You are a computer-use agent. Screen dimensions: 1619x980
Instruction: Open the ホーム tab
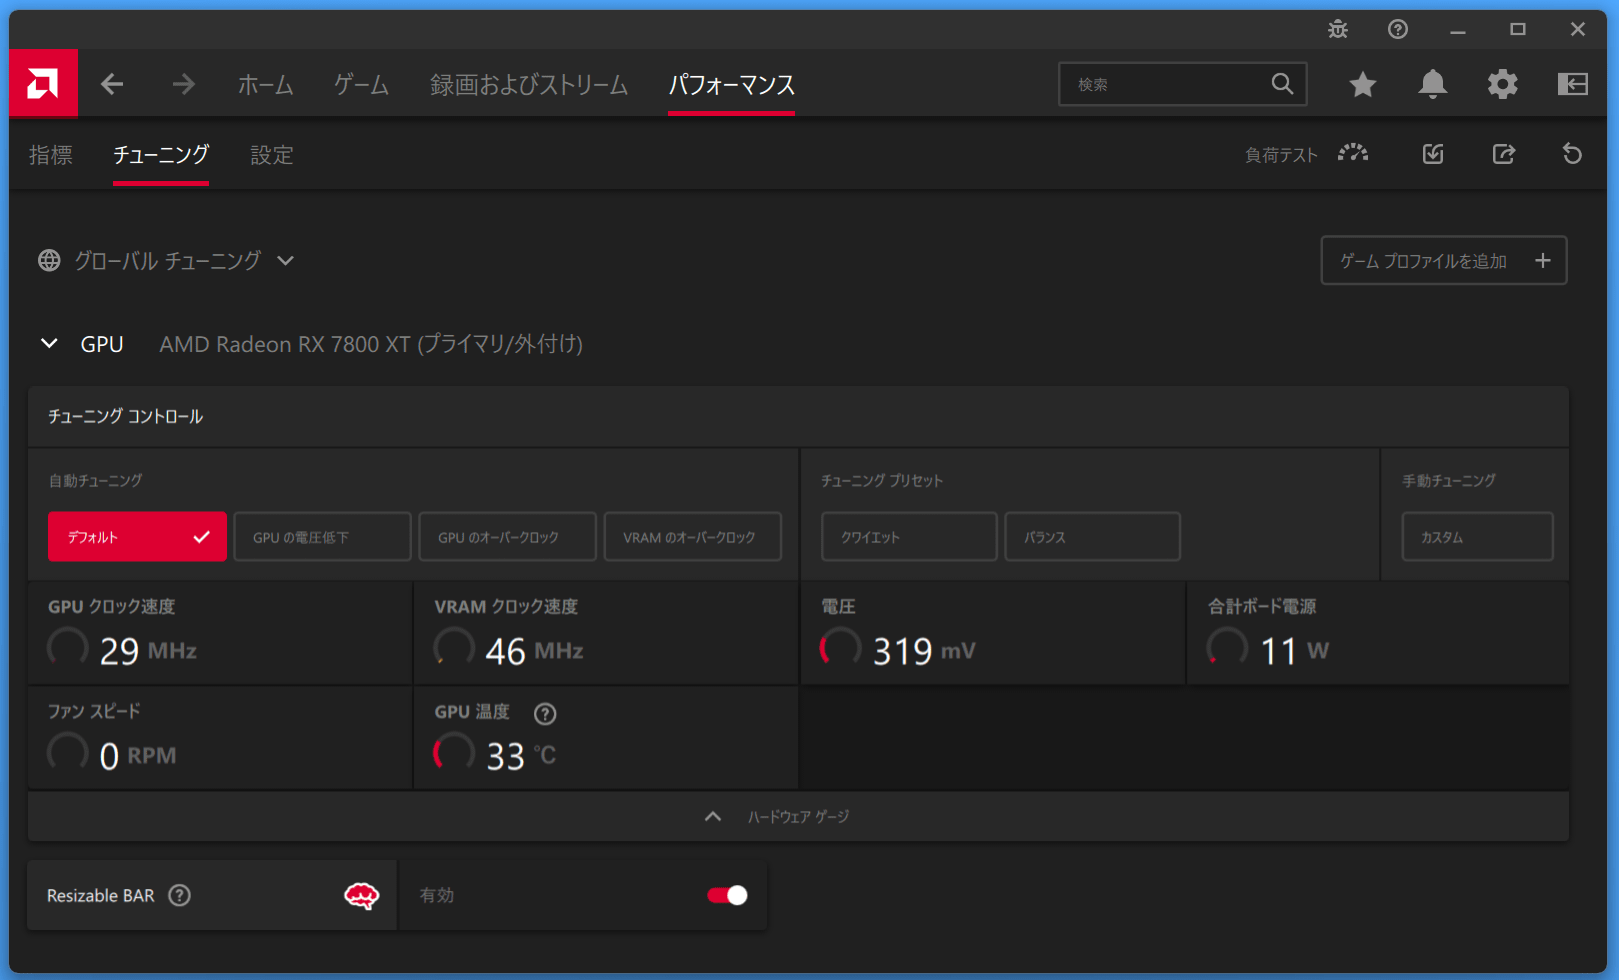point(265,84)
